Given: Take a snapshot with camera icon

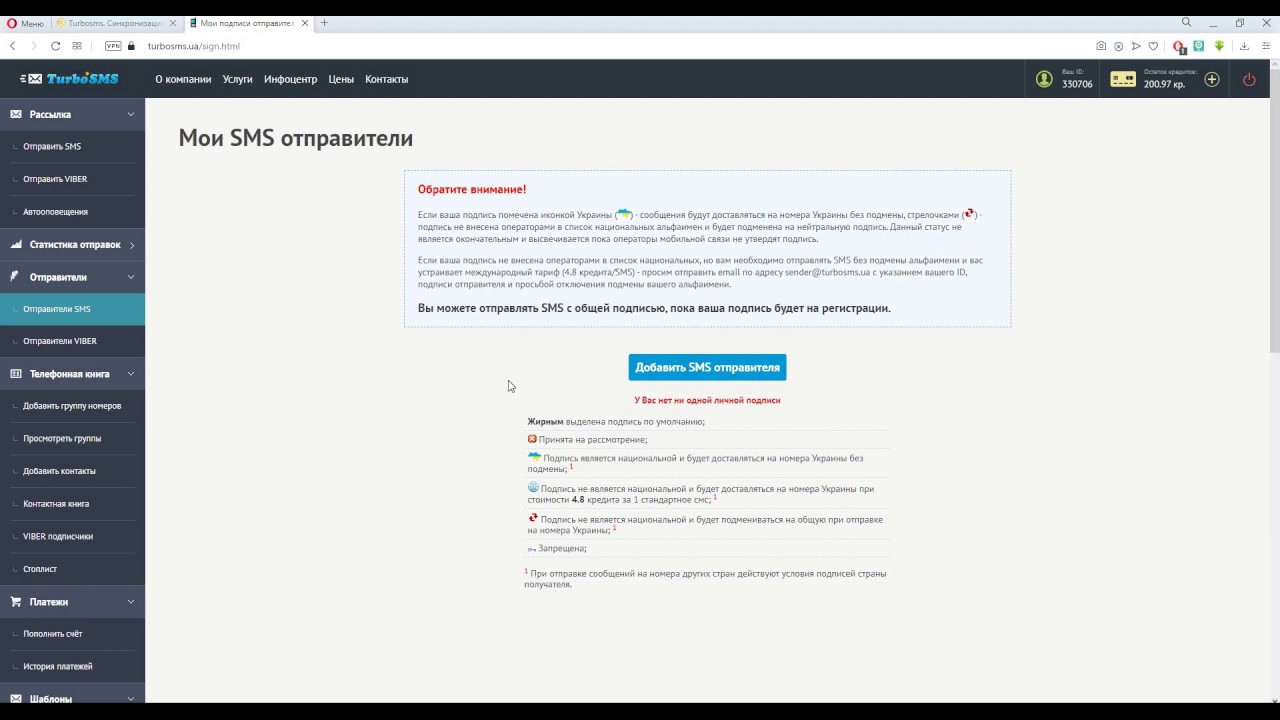Looking at the screenshot, I should [x=1101, y=46].
